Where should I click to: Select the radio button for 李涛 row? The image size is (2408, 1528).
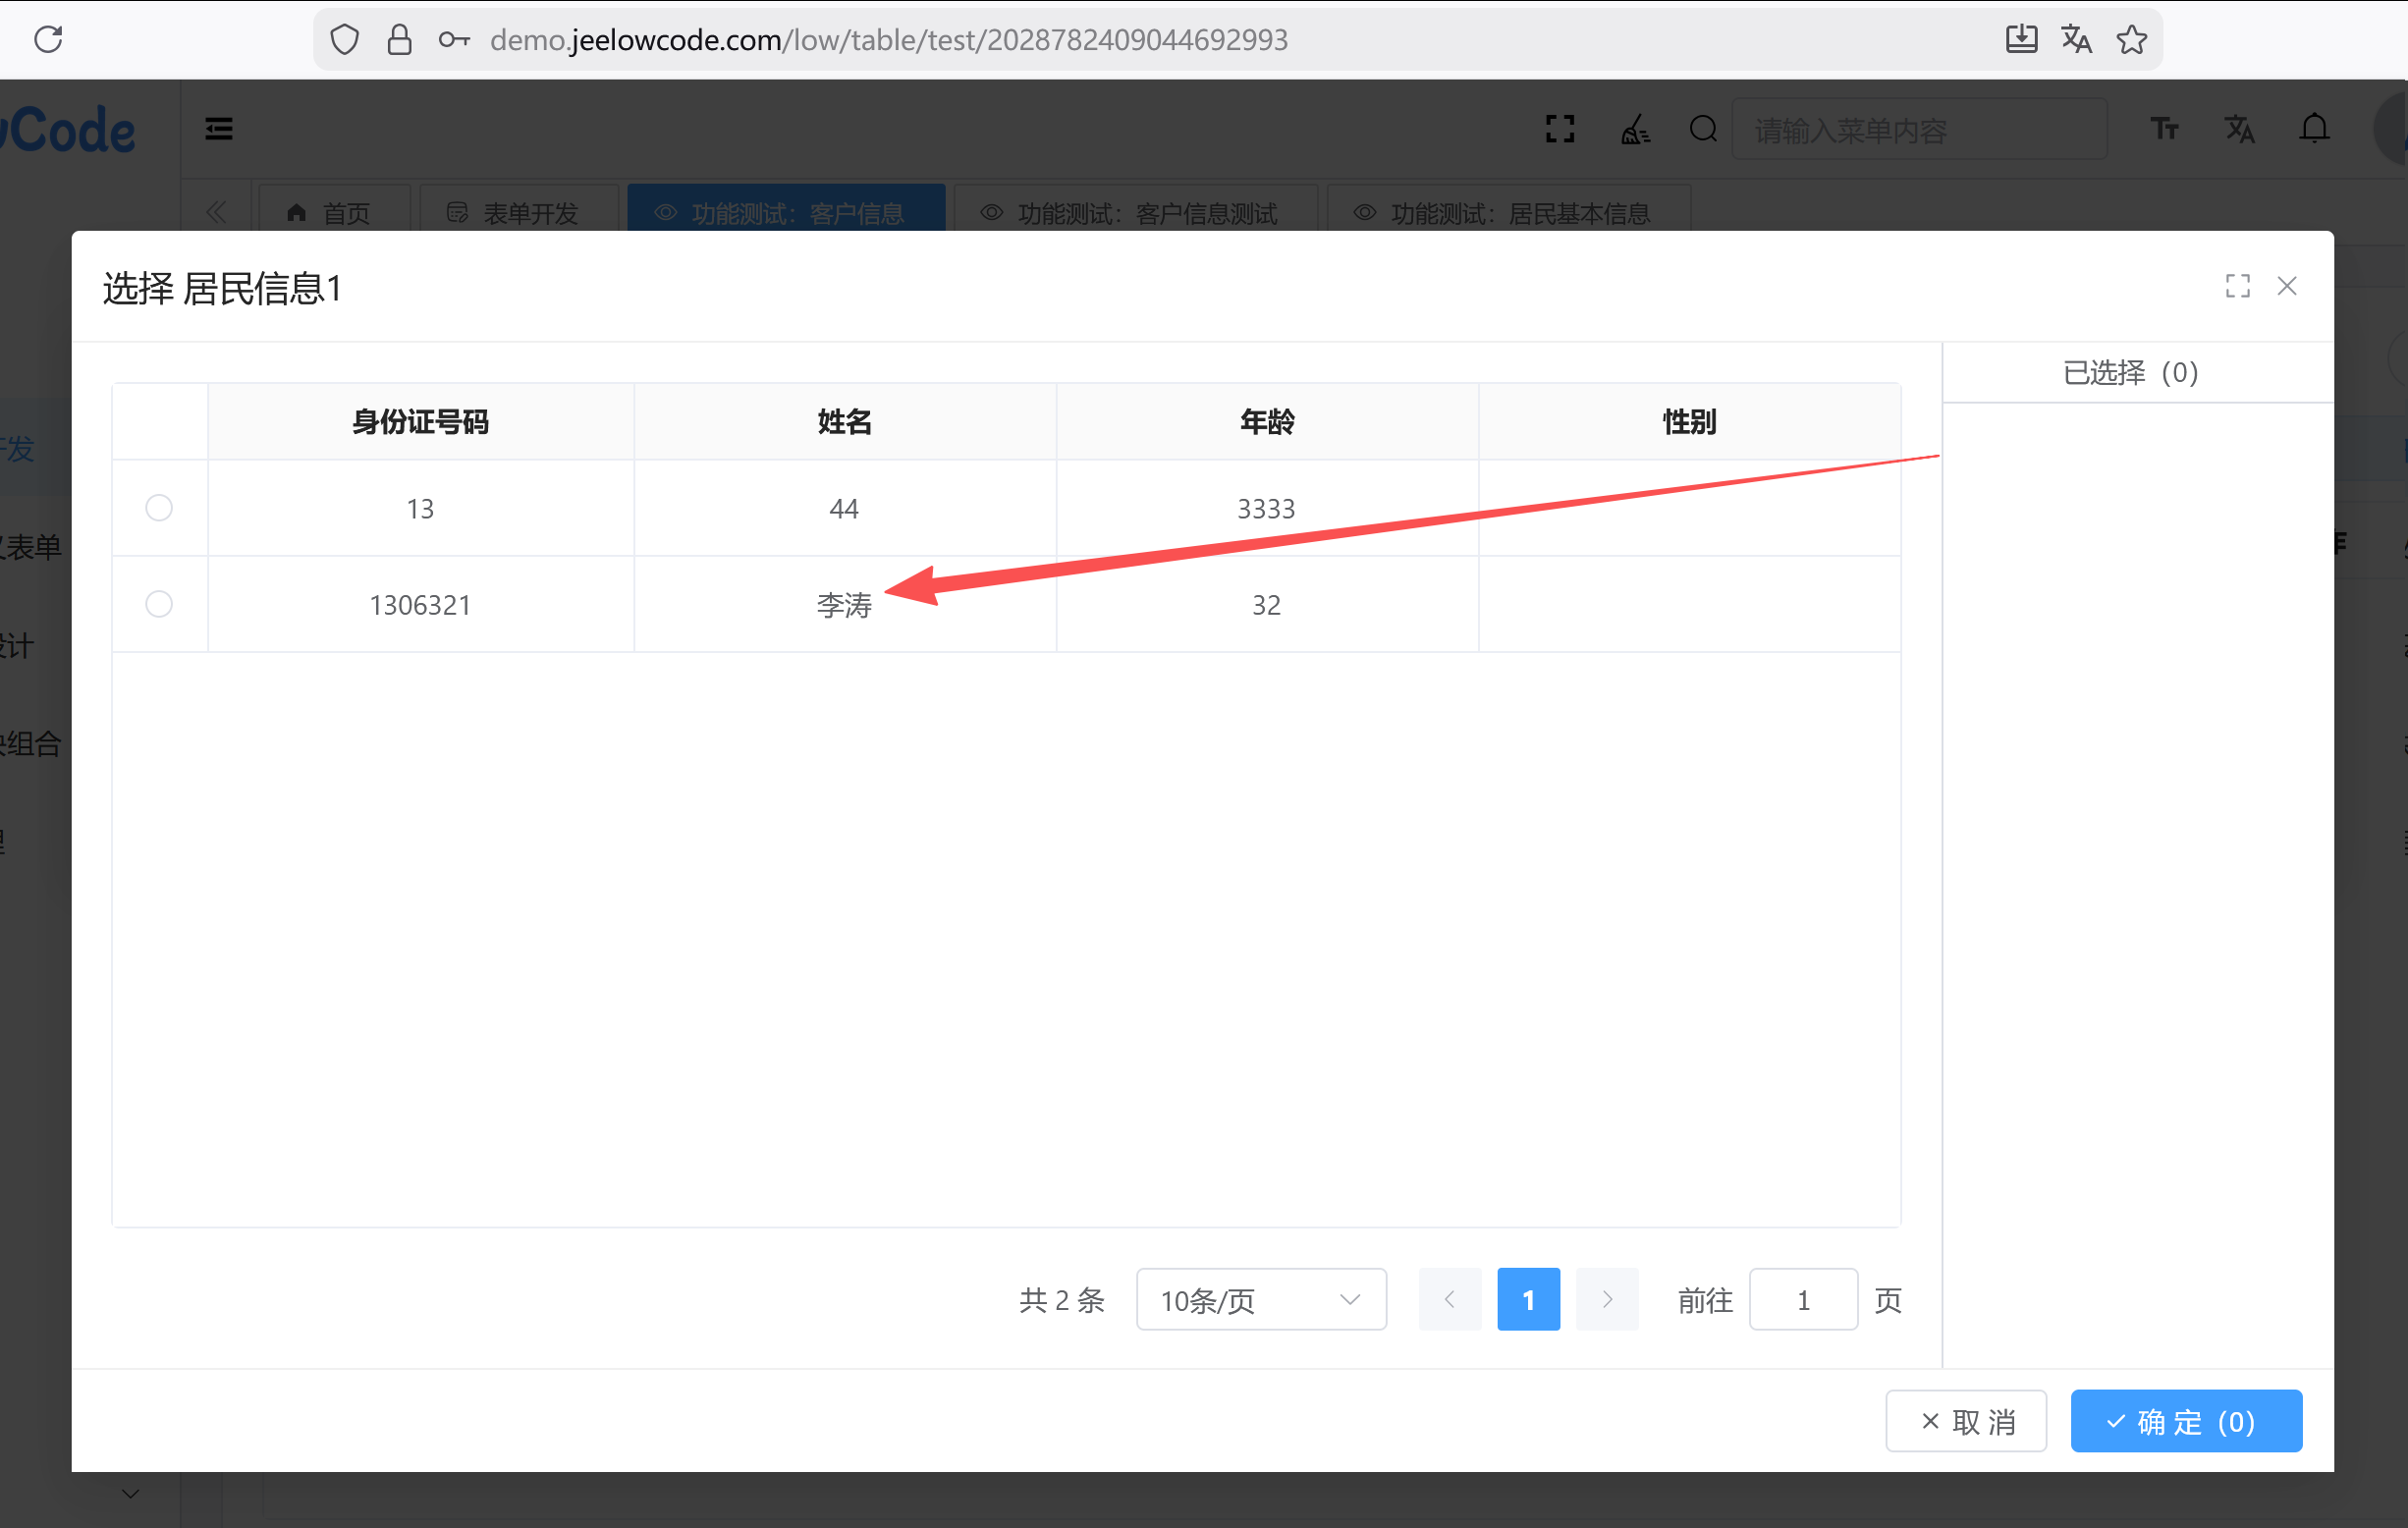coord(159,604)
